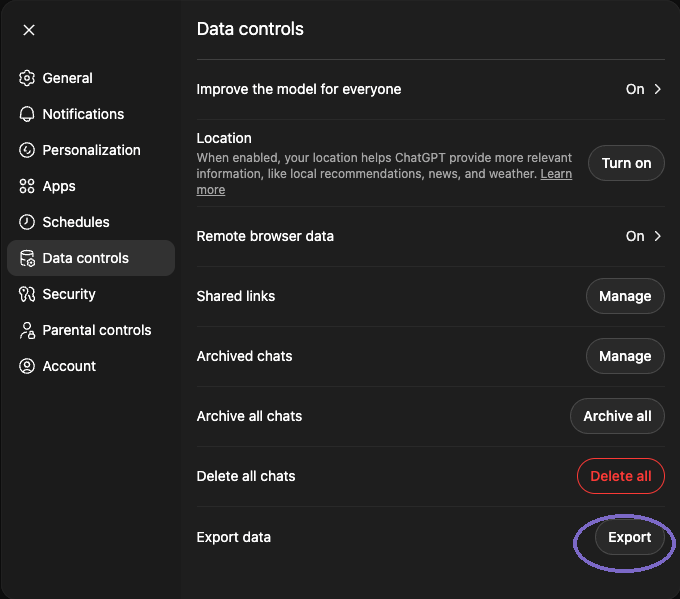Click the Data controls database icon
The height and width of the screenshot is (599, 680).
click(x=27, y=258)
